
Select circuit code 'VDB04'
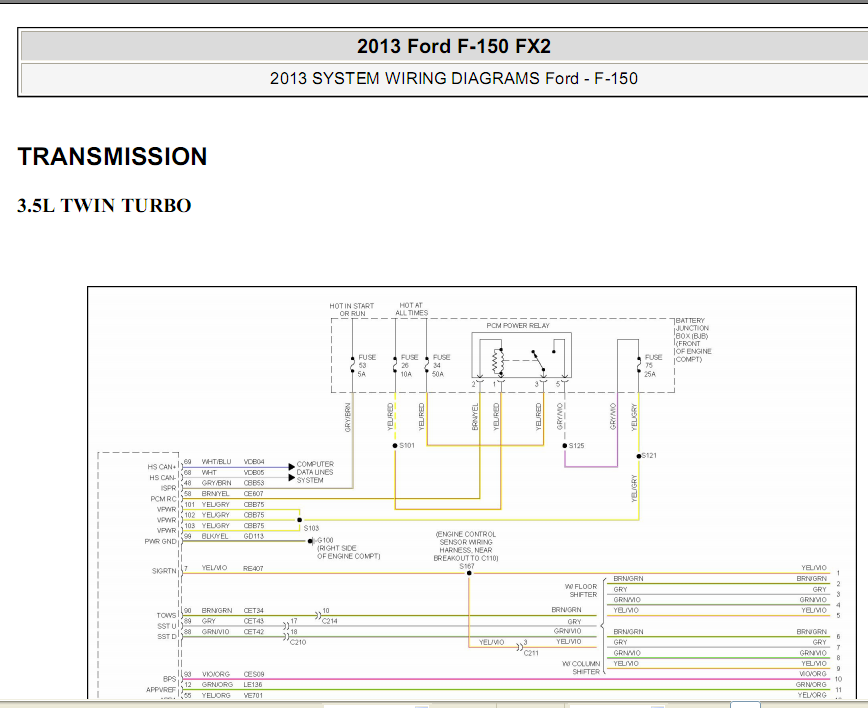point(254,462)
